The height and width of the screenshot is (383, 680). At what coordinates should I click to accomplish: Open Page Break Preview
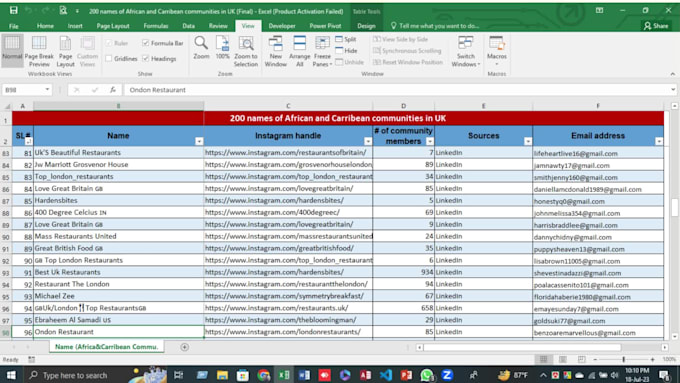click(39, 51)
